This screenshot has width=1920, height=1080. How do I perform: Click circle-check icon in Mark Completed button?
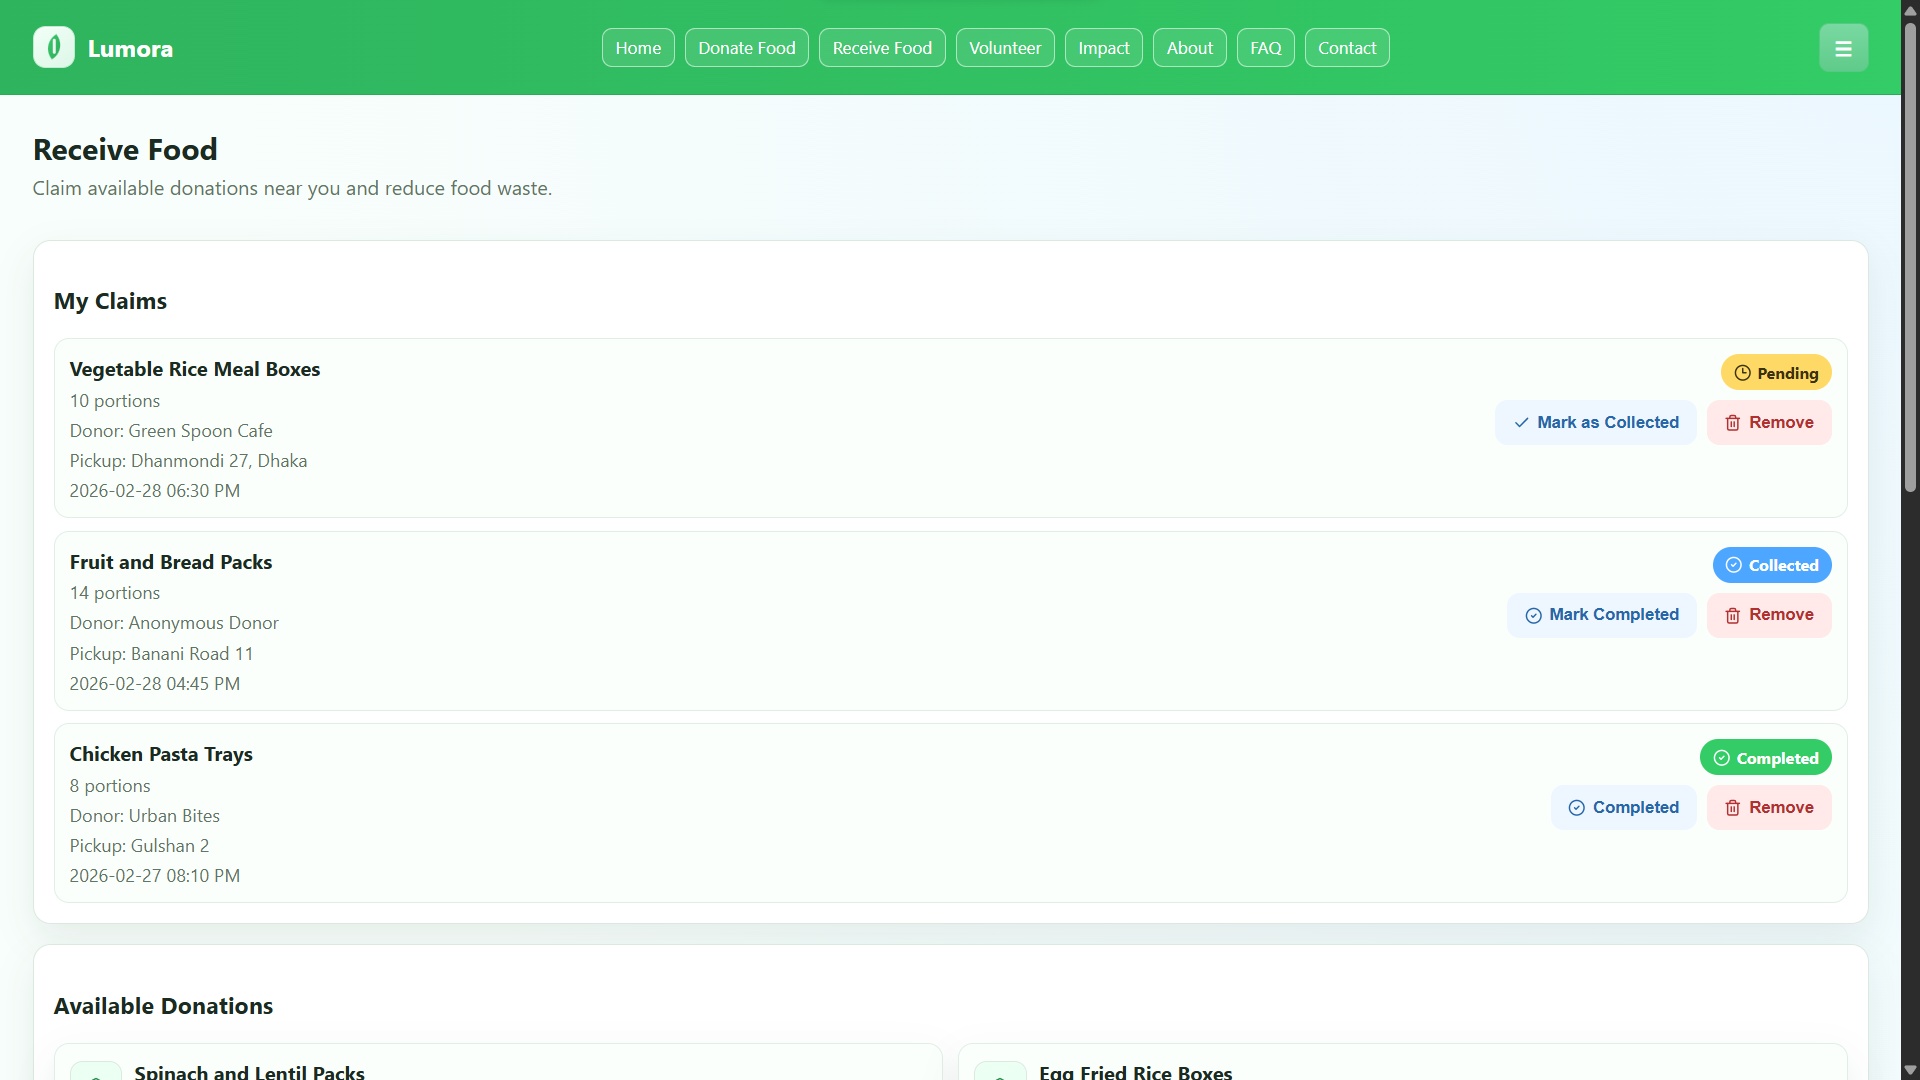(x=1533, y=616)
